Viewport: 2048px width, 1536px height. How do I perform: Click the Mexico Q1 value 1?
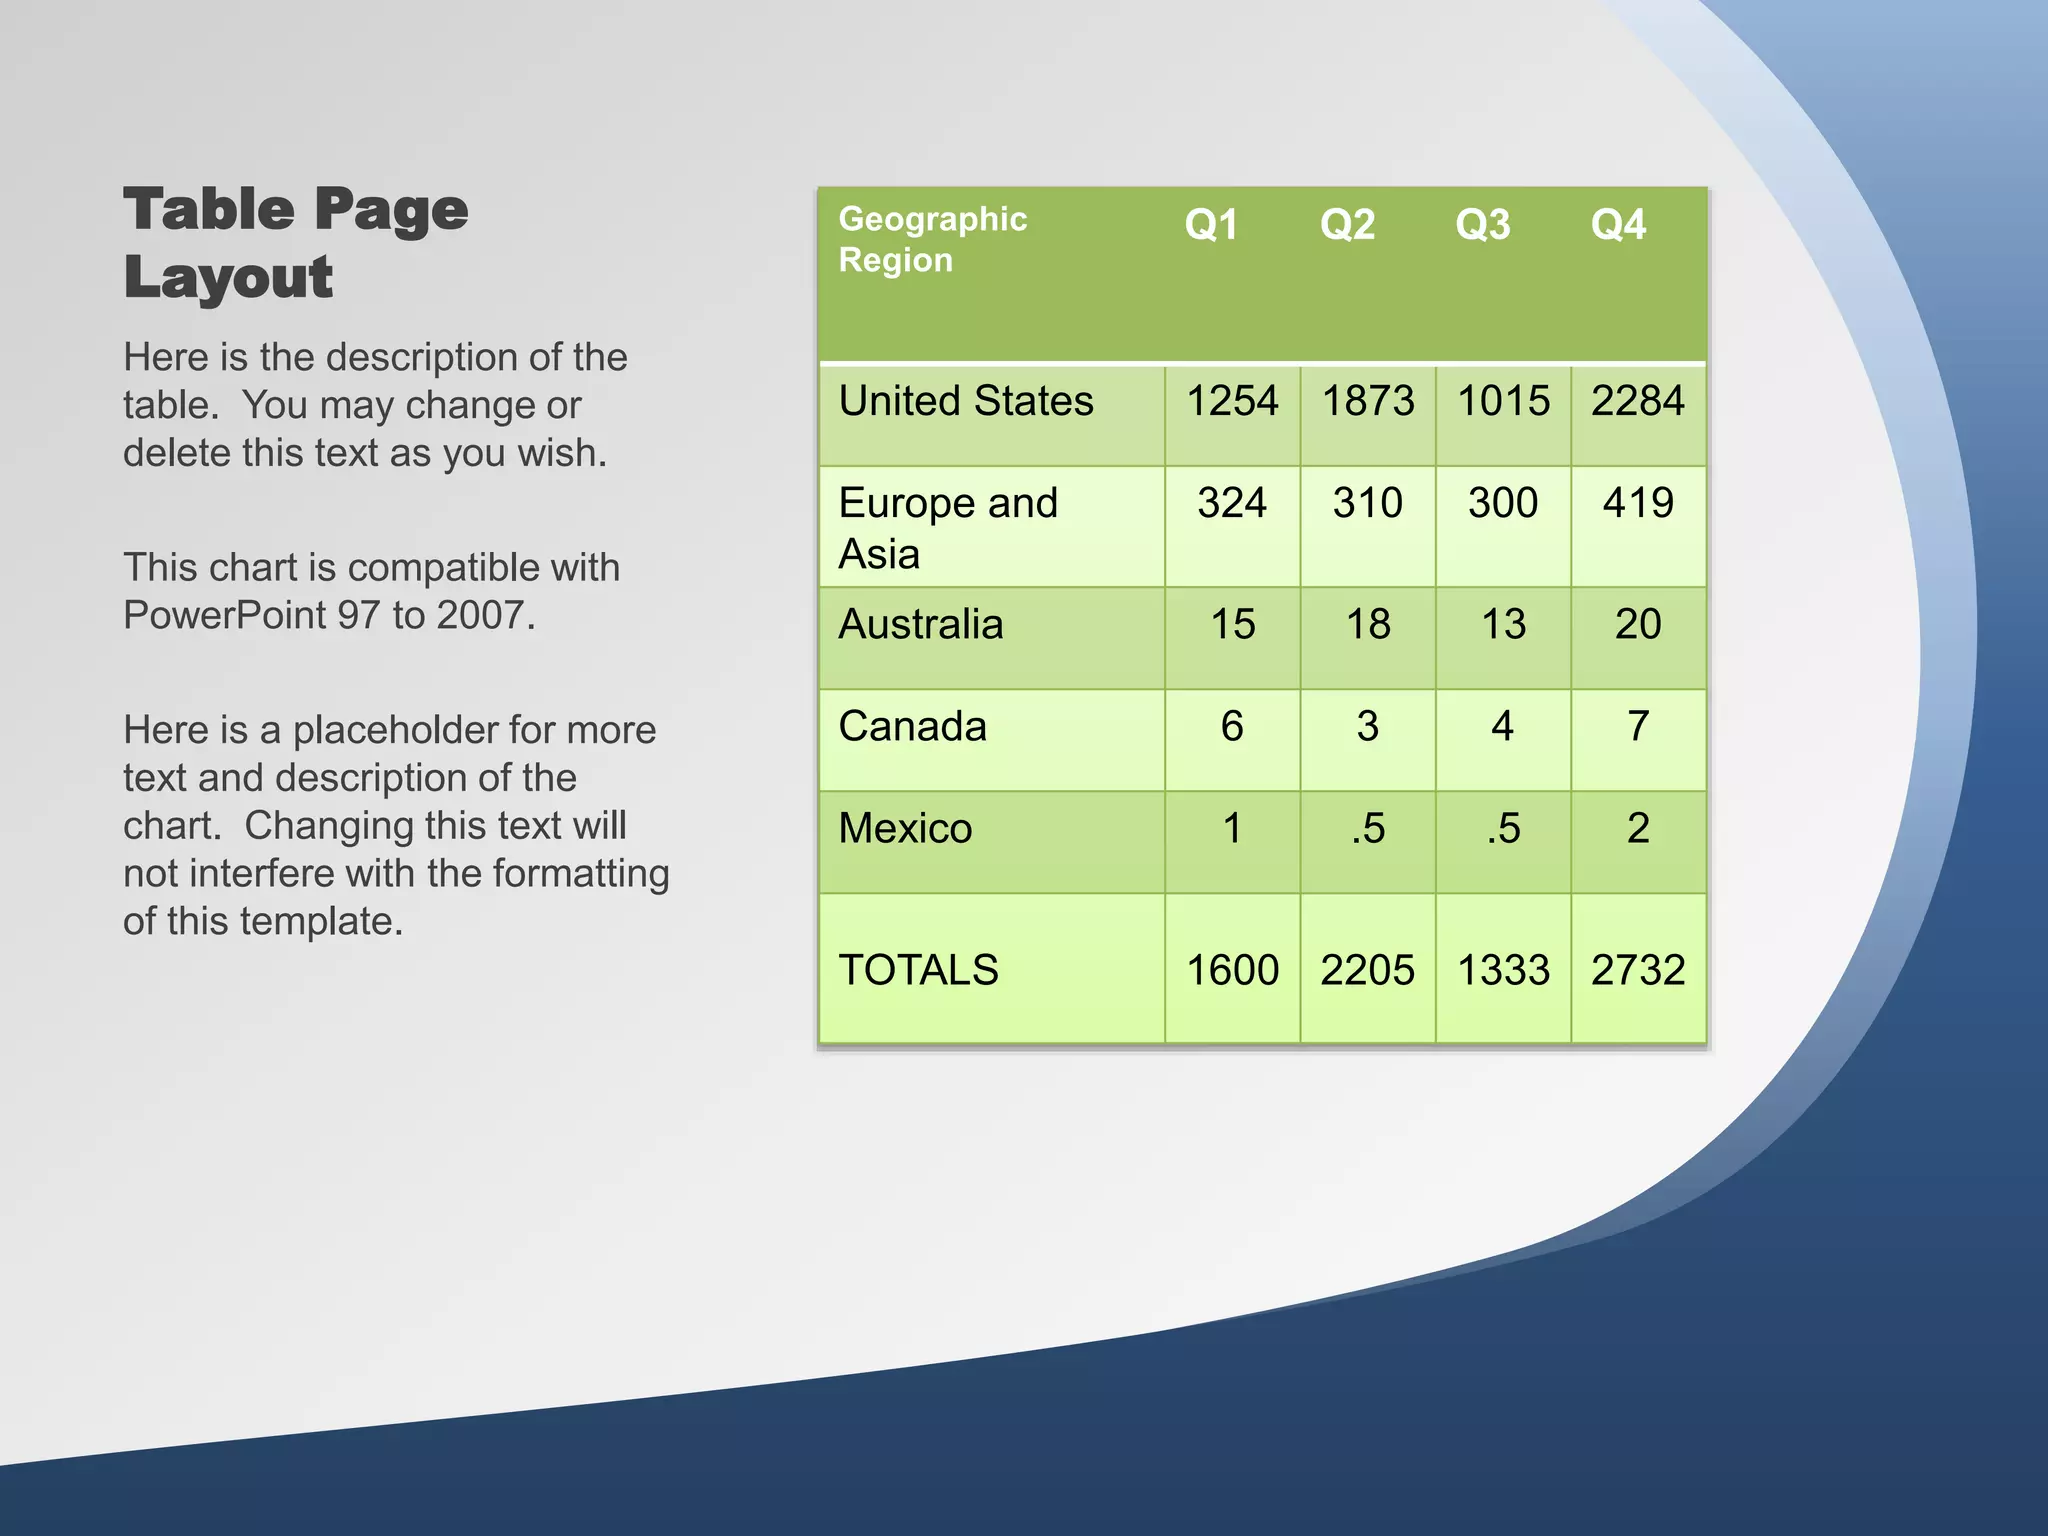[1232, 829]
